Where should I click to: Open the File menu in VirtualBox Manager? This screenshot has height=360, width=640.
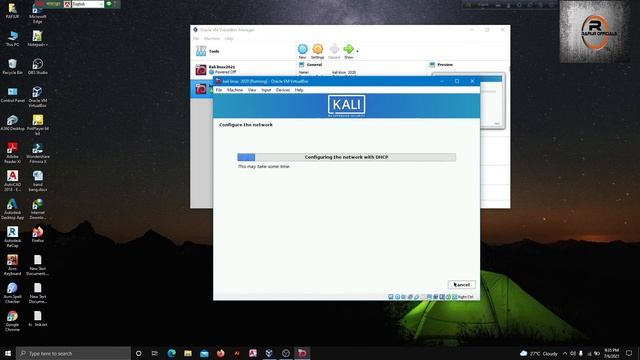(x=196, y=38)
